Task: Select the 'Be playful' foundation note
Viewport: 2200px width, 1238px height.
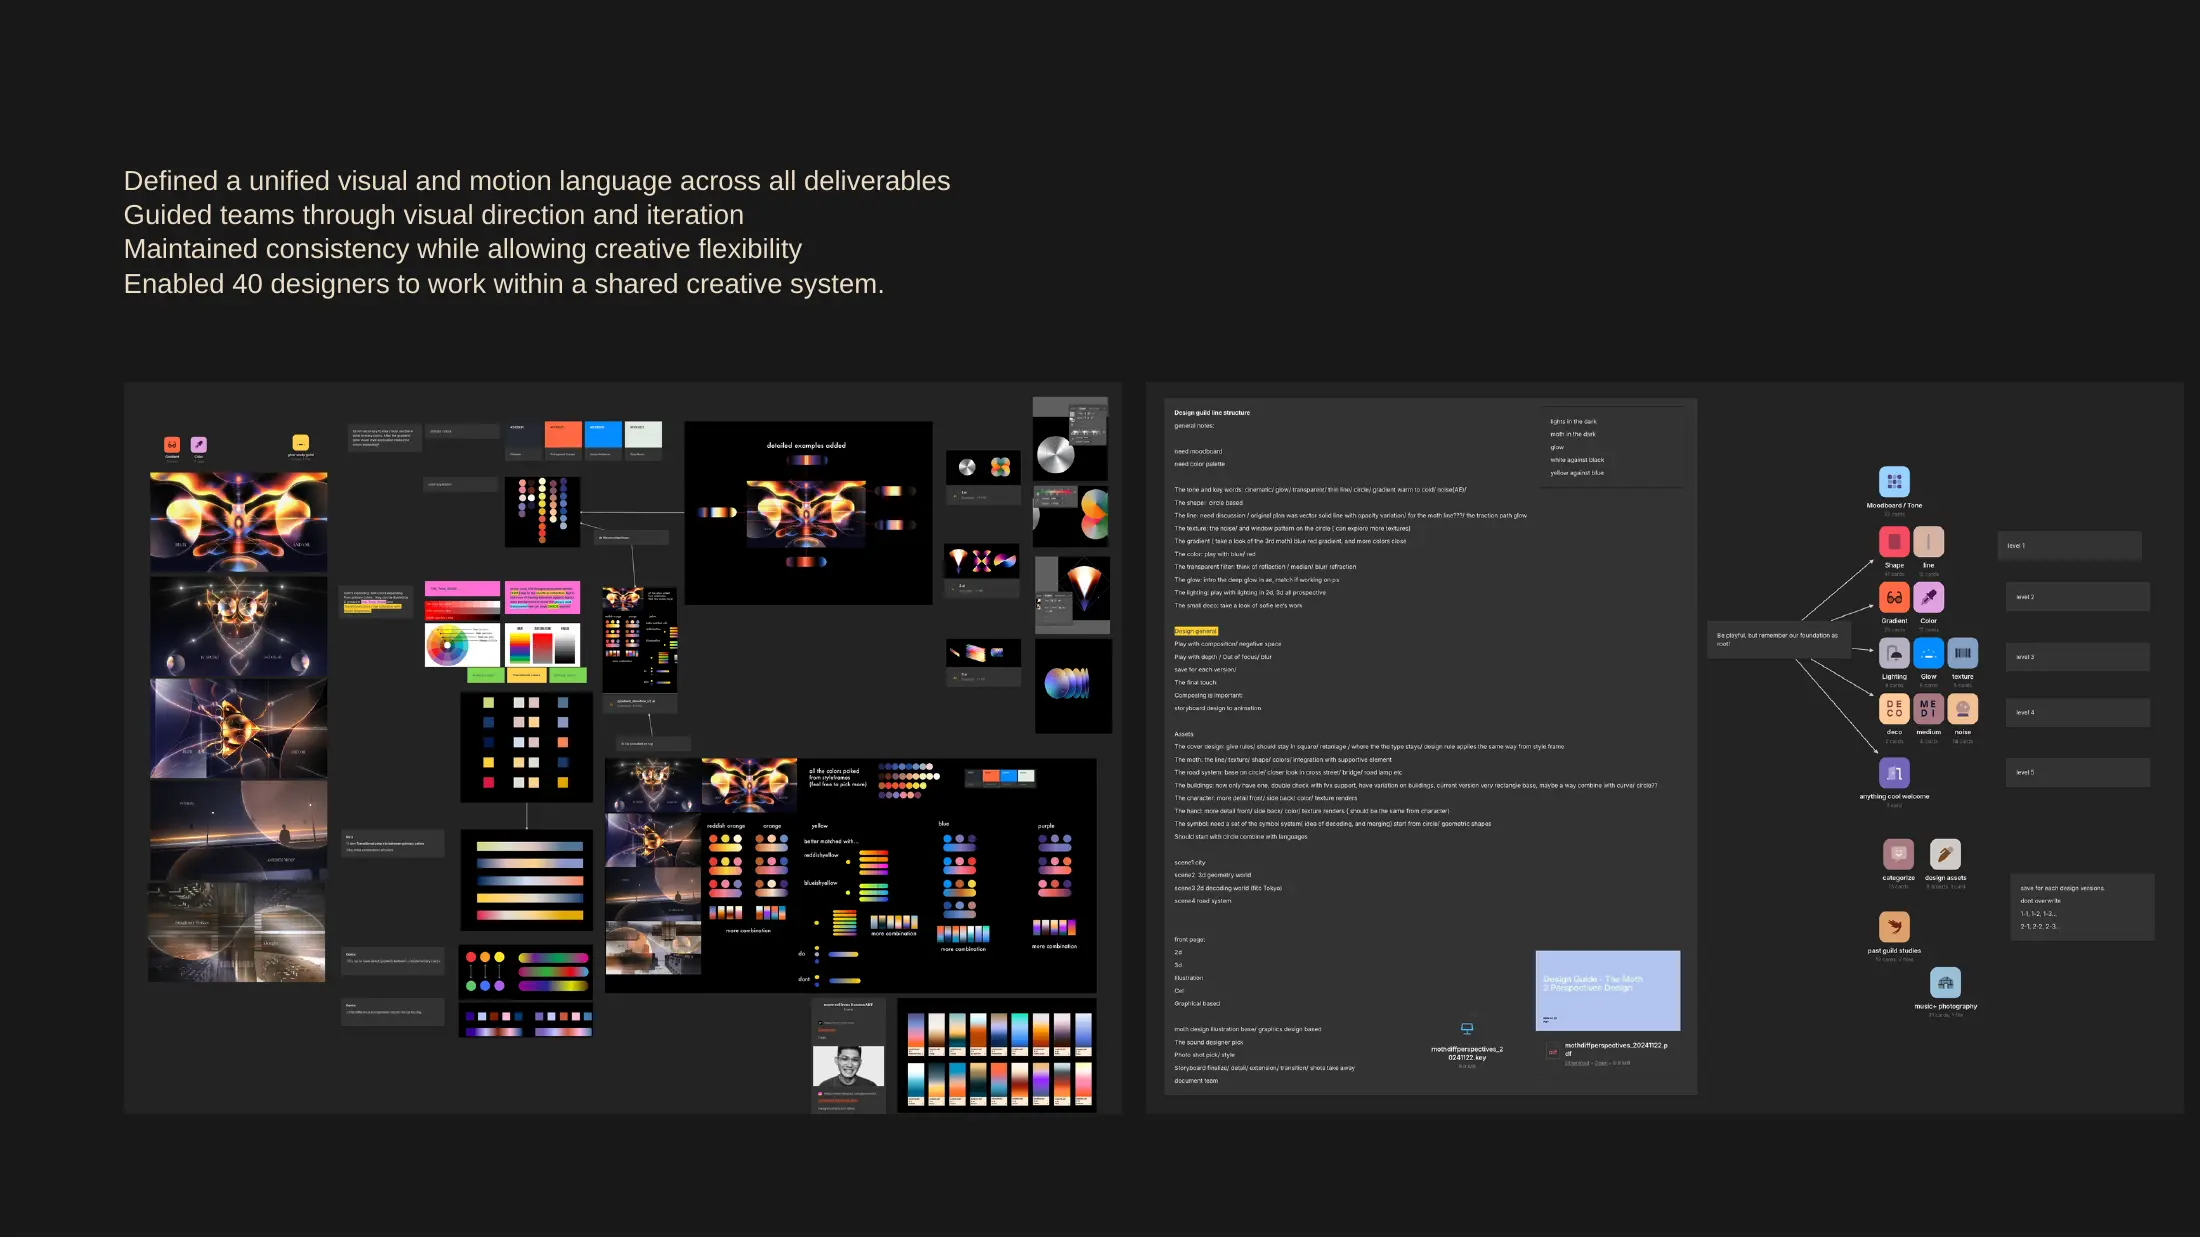Action: tap(1780, 639)
